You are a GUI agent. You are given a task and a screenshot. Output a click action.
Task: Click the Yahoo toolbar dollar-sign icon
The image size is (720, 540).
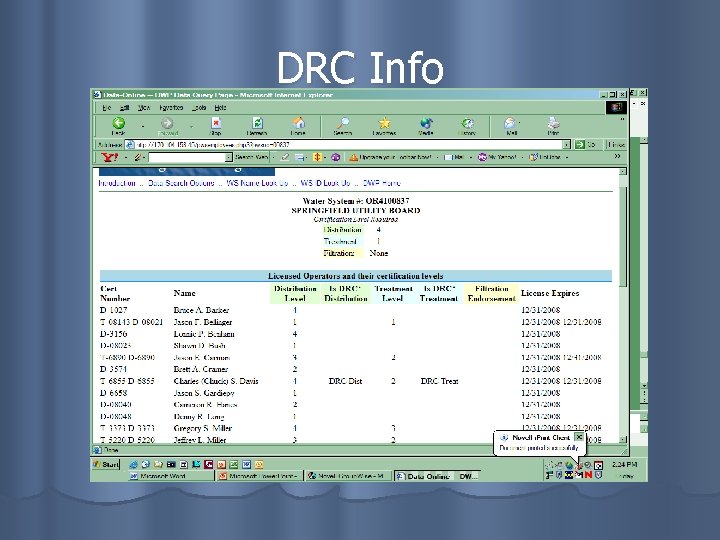(317, 157)
